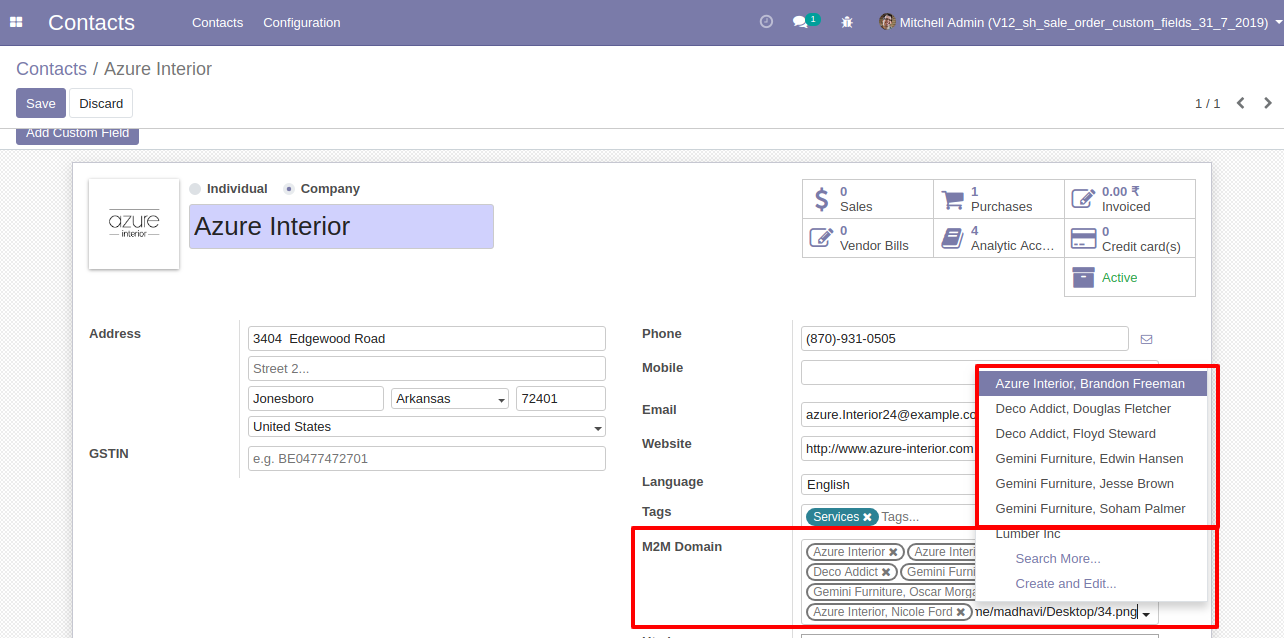This screenshot has width=1284, height=638.
Task: Open the conversations chat icon
Action: pyautogui.click(x=800, y=22)
